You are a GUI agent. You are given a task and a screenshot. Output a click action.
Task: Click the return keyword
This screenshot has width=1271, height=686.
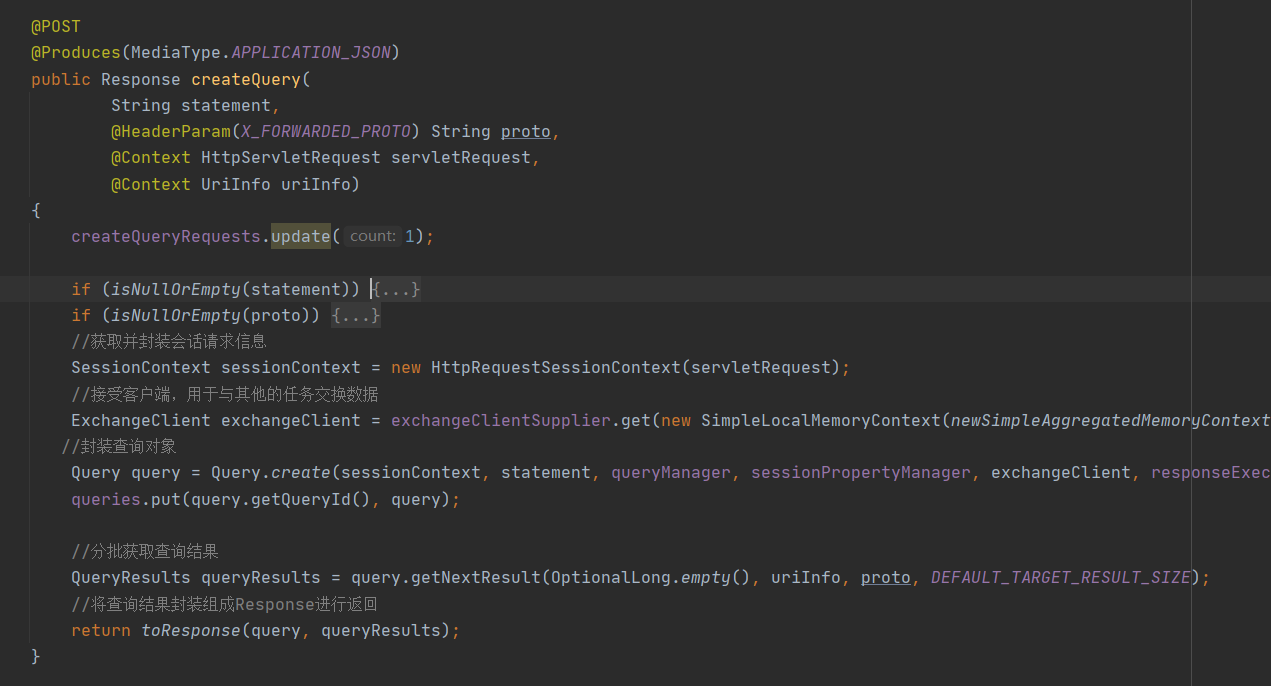point(101,631)
